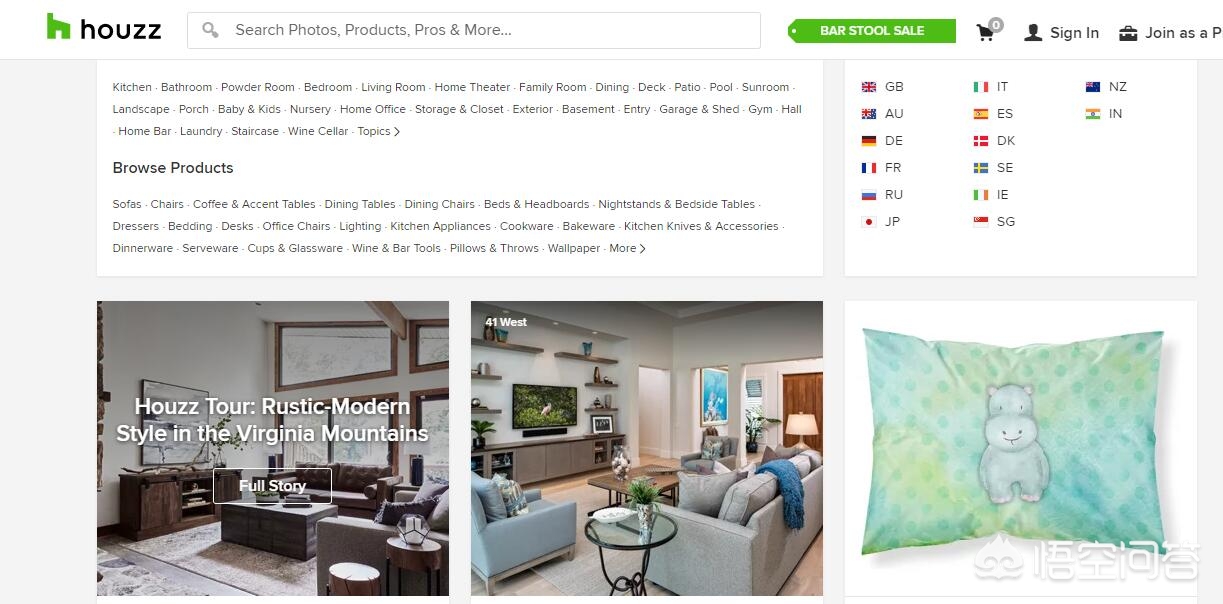This screenshot has width=1223, height=604.
Task: Click the Houzz logo icon
Action: 59,28
